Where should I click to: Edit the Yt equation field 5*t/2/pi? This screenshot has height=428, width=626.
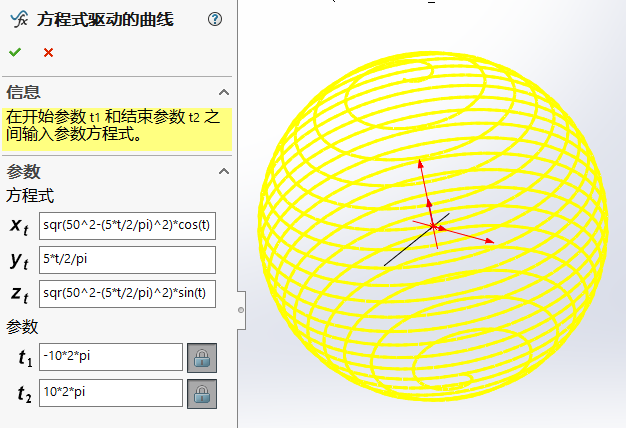click(x=127, y=260)
